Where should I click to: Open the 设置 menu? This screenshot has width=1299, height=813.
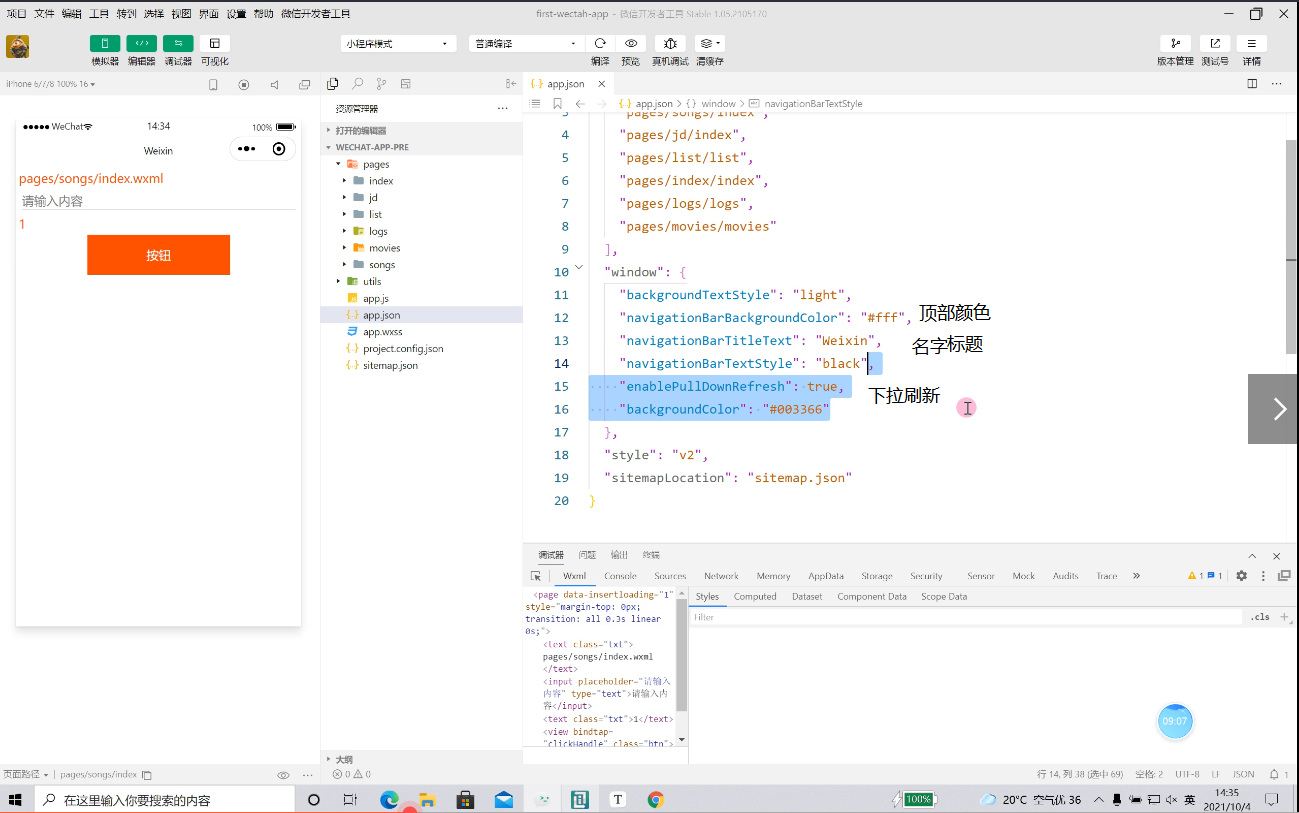click(x=236, y=14)
